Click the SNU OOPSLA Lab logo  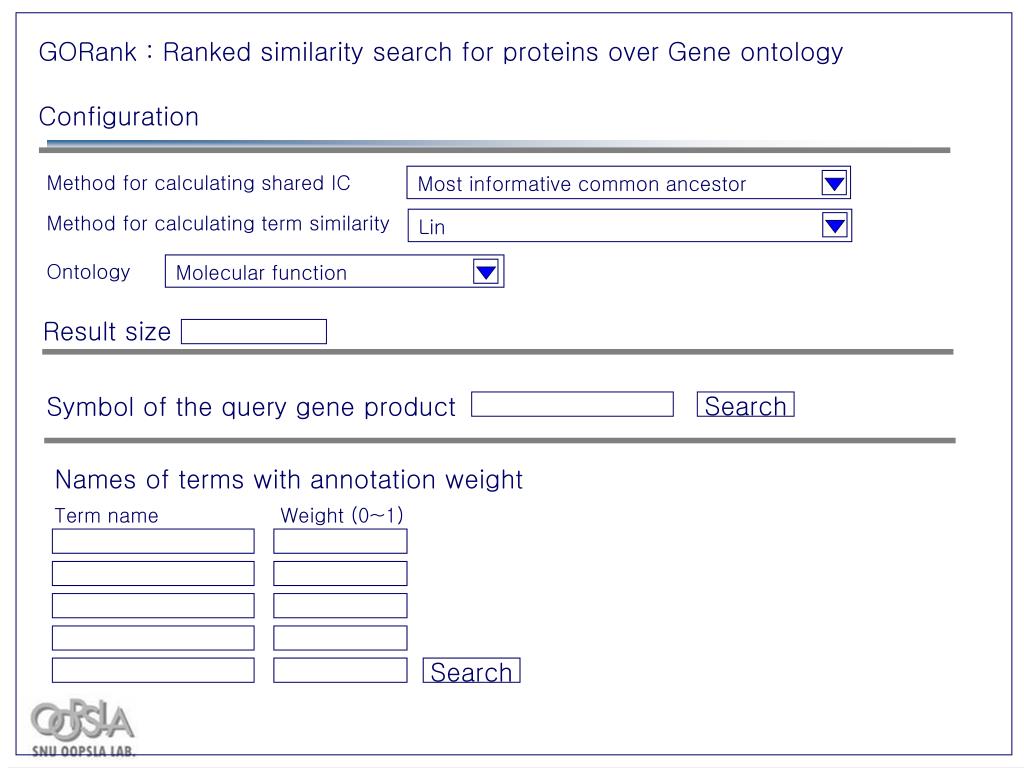pyautogui.click(x=83, y=728)
